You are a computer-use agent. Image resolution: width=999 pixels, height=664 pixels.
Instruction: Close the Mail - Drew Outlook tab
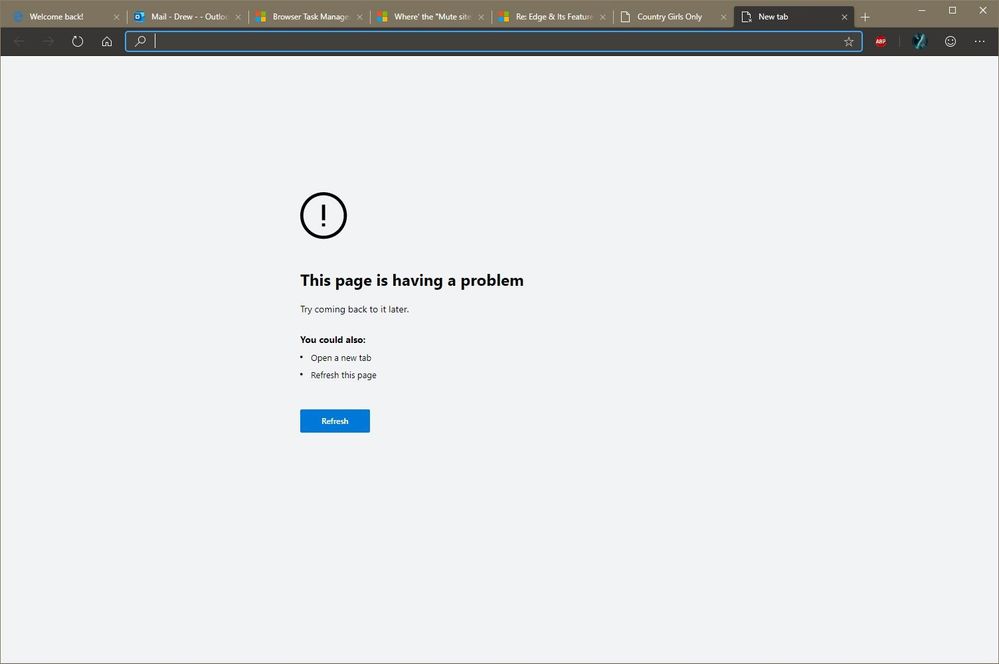click(x=238, y=17)
